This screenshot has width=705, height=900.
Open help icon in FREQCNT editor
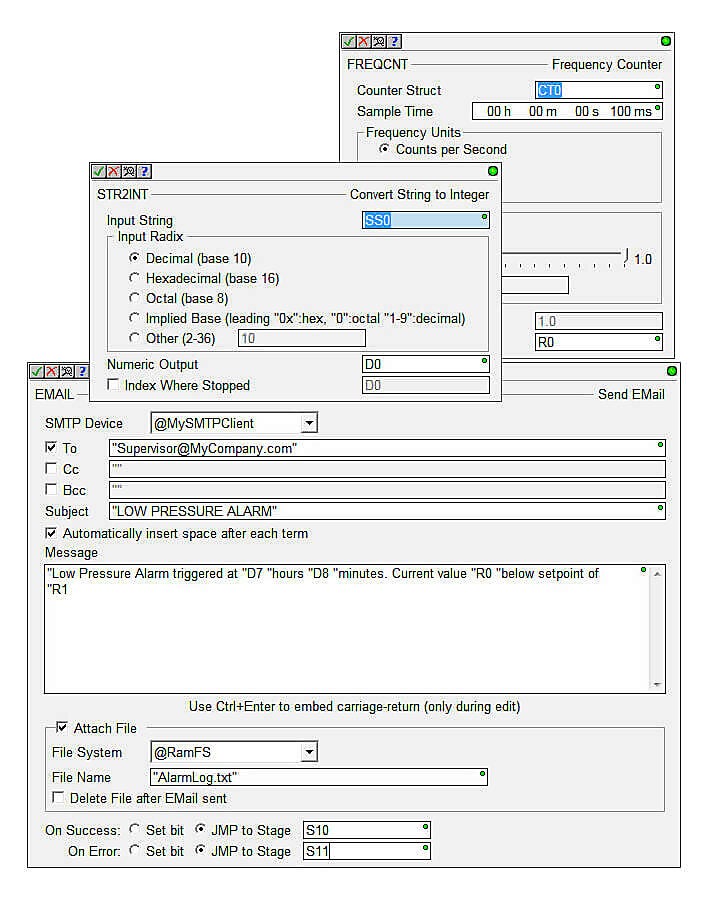pos(393,41)
